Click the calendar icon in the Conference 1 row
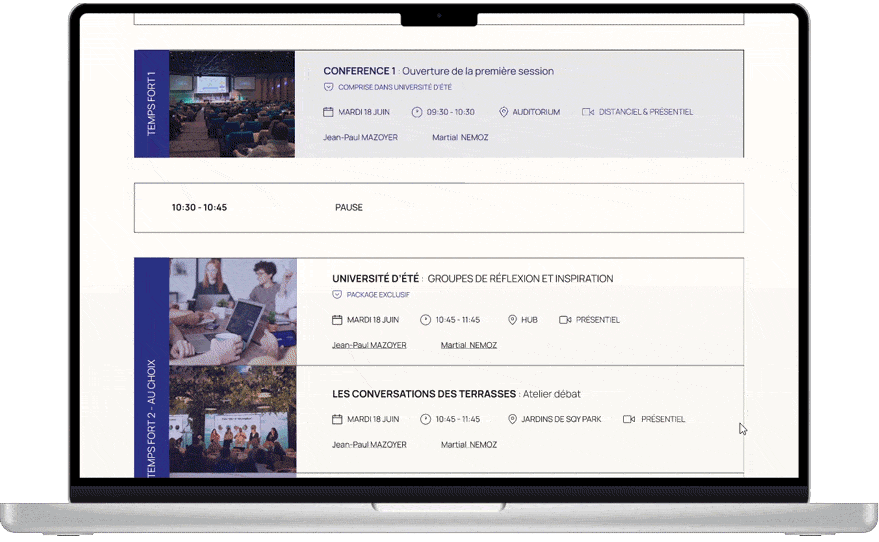The height and width of the screenshot is (542, 879). tap(328, 112)
